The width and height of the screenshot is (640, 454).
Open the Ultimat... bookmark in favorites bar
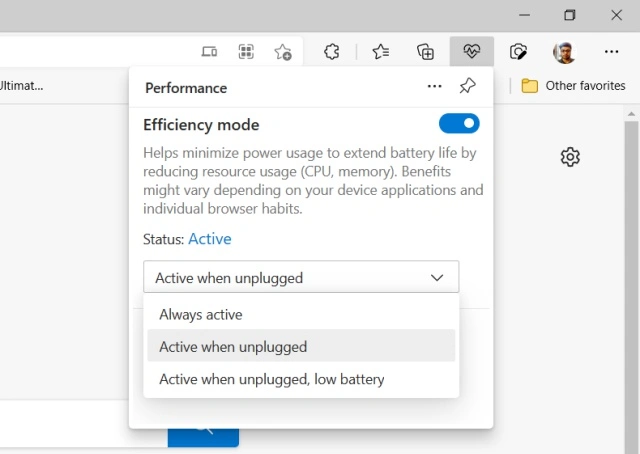(x=21, y=86)
